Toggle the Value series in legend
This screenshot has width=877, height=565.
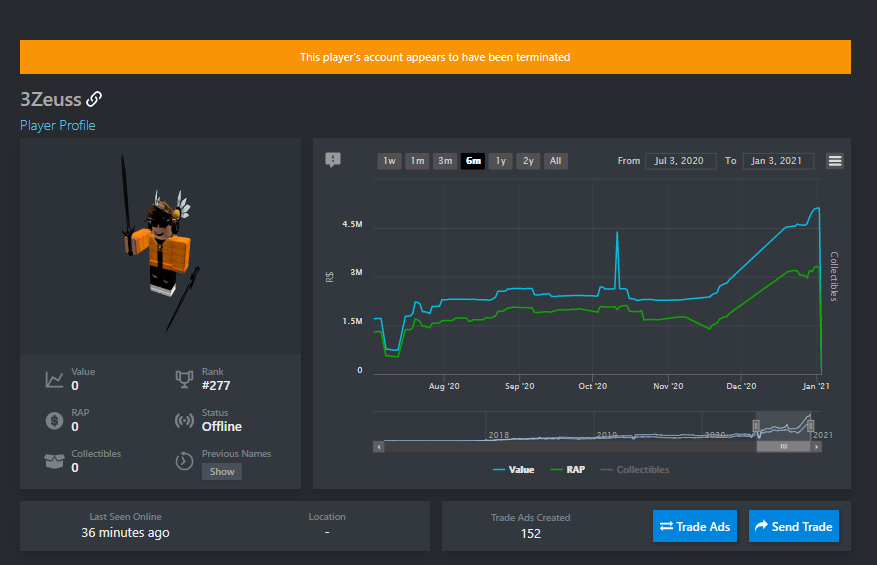(x=513, y=470)
